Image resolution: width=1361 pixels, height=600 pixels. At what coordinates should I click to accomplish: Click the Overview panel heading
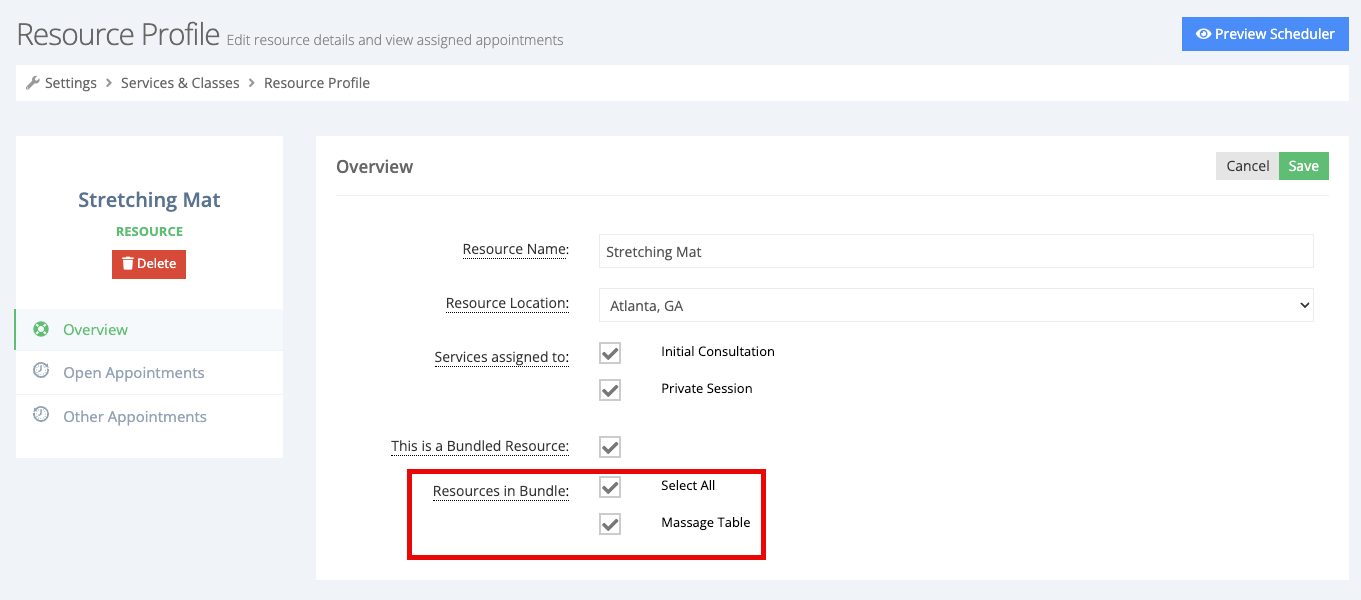coord(374,167)
